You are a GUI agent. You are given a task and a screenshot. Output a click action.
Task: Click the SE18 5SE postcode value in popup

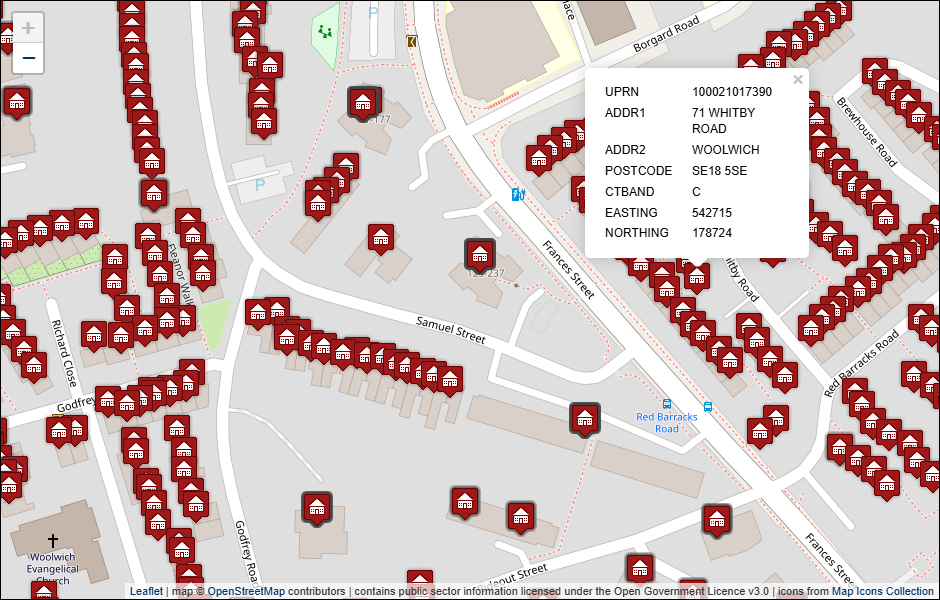point(719,171)
